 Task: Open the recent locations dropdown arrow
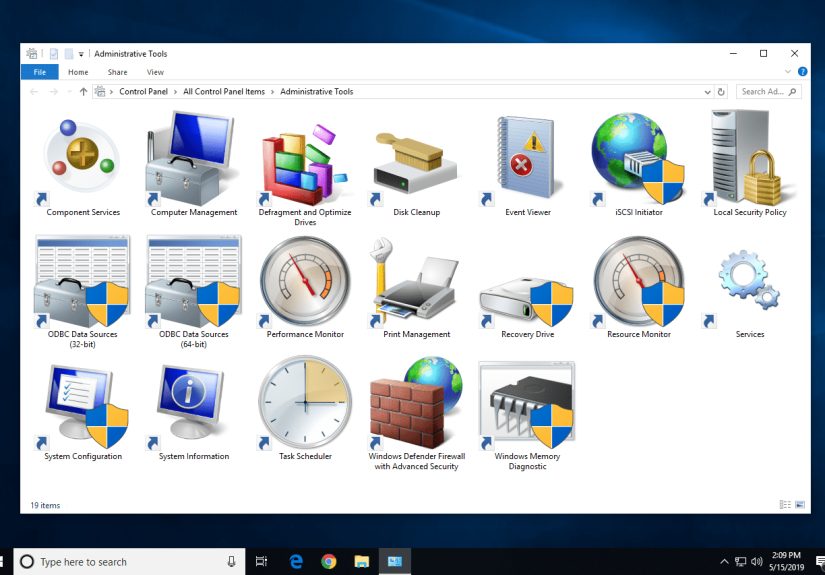[x=69, y=92]
